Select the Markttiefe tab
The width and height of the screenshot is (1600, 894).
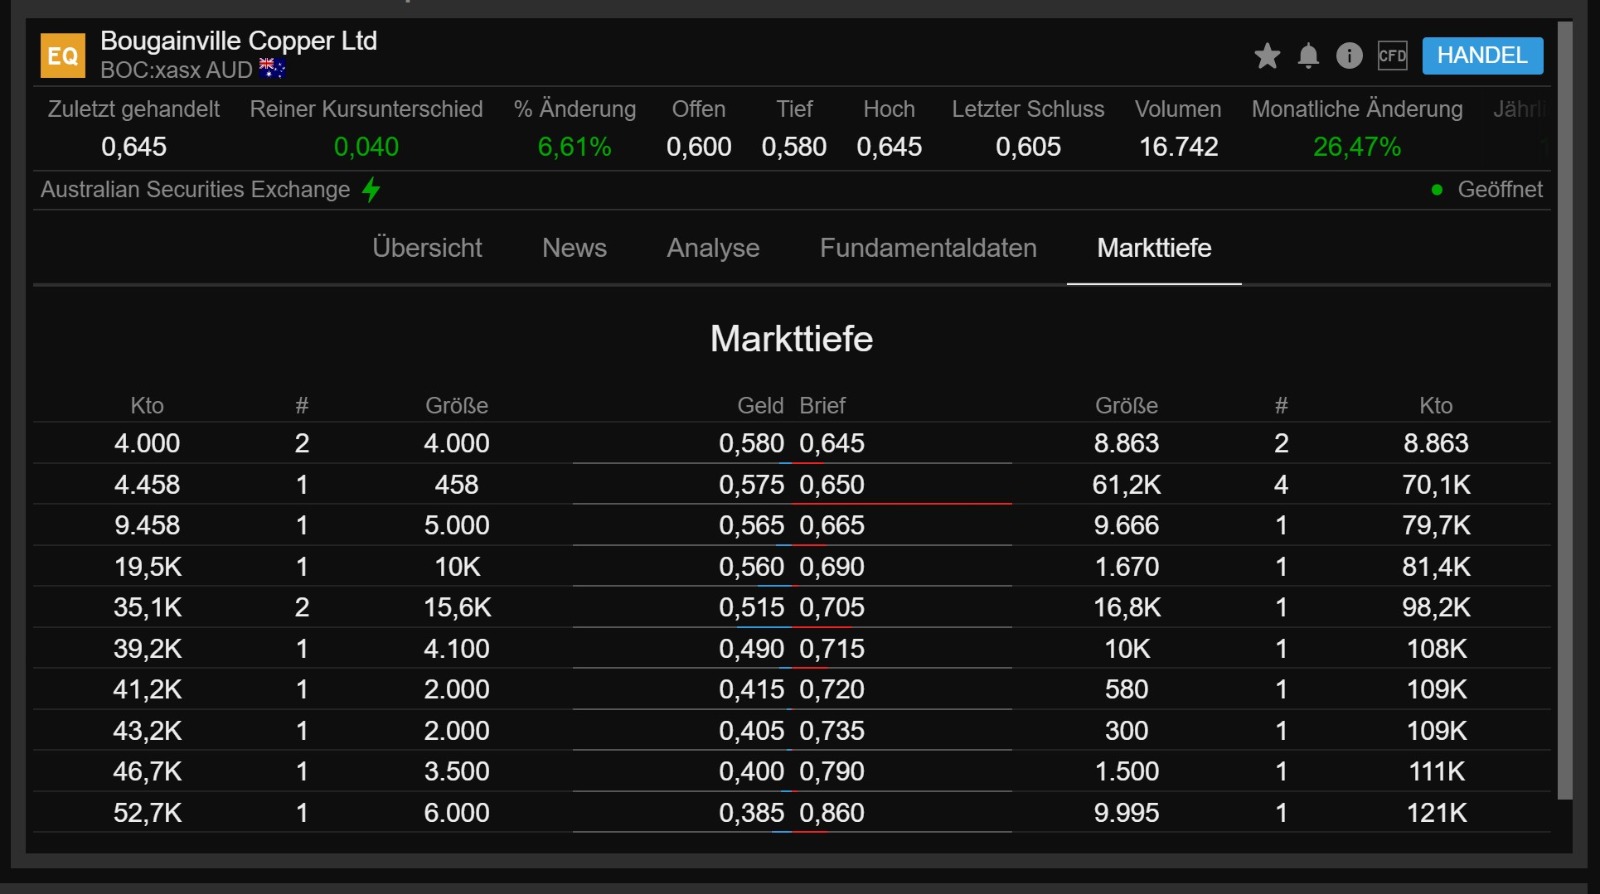1154,248
